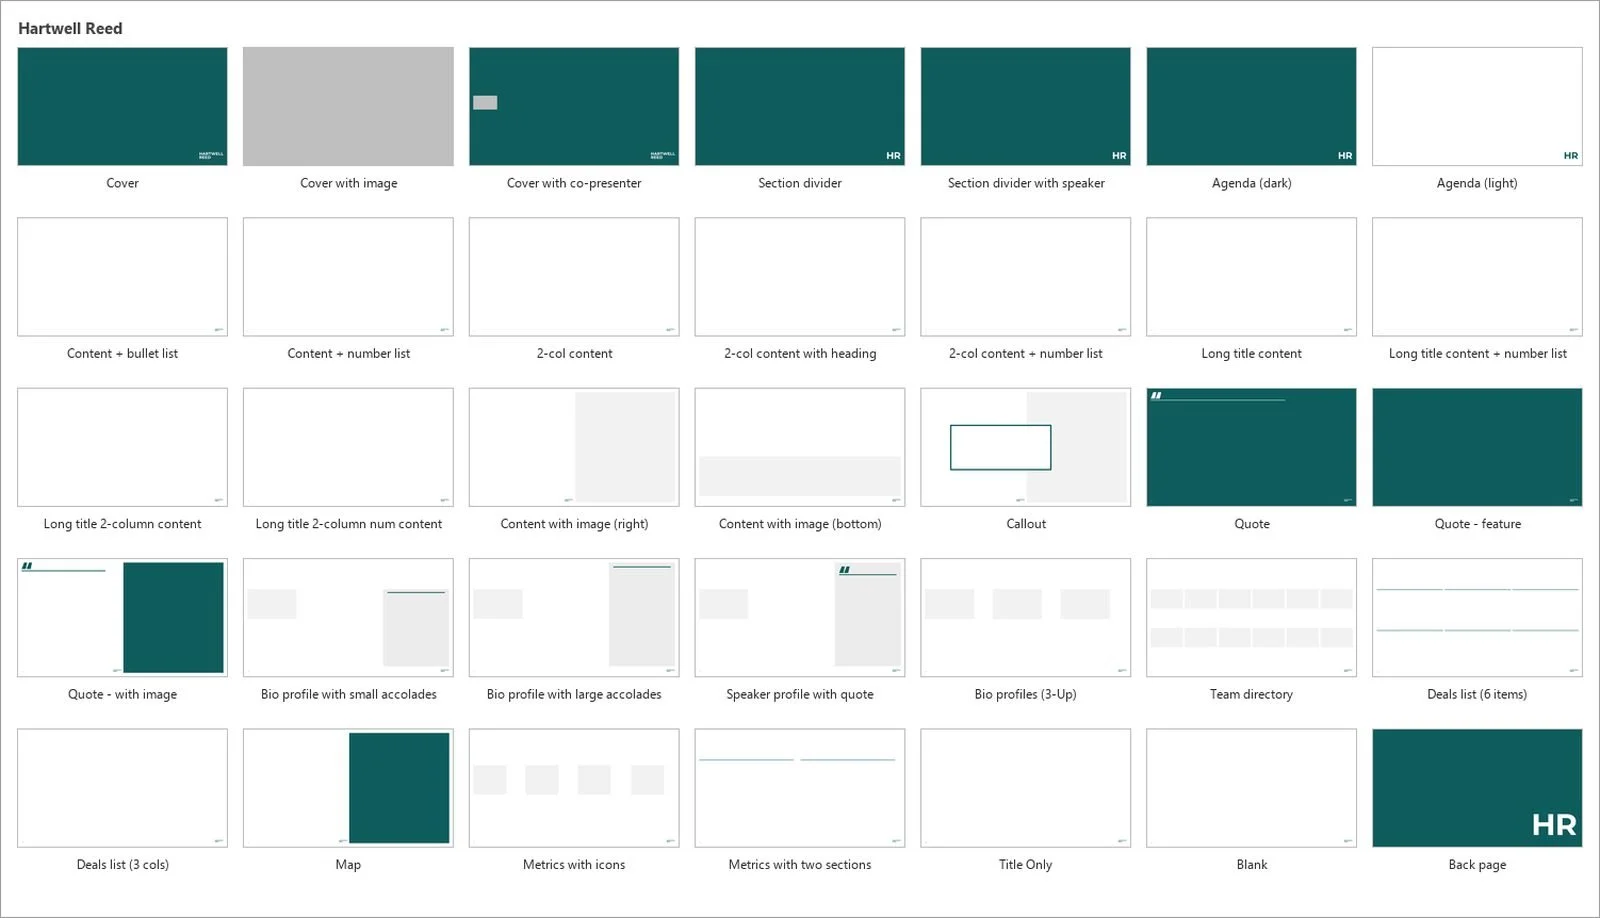Choose Content + number list layout
Viewport: 1600px width, 918px height.
[348, 277]
